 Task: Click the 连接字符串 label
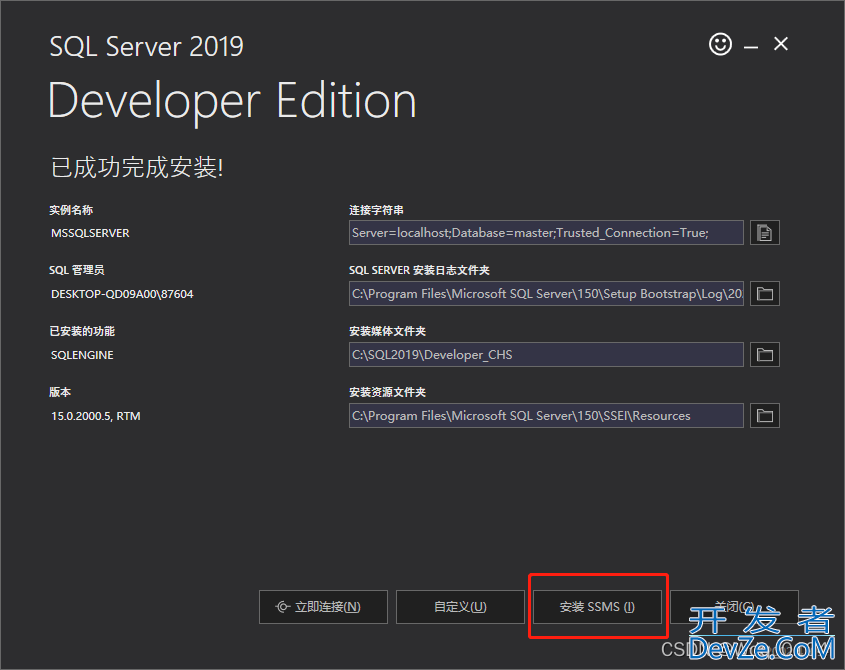point(376,210)
